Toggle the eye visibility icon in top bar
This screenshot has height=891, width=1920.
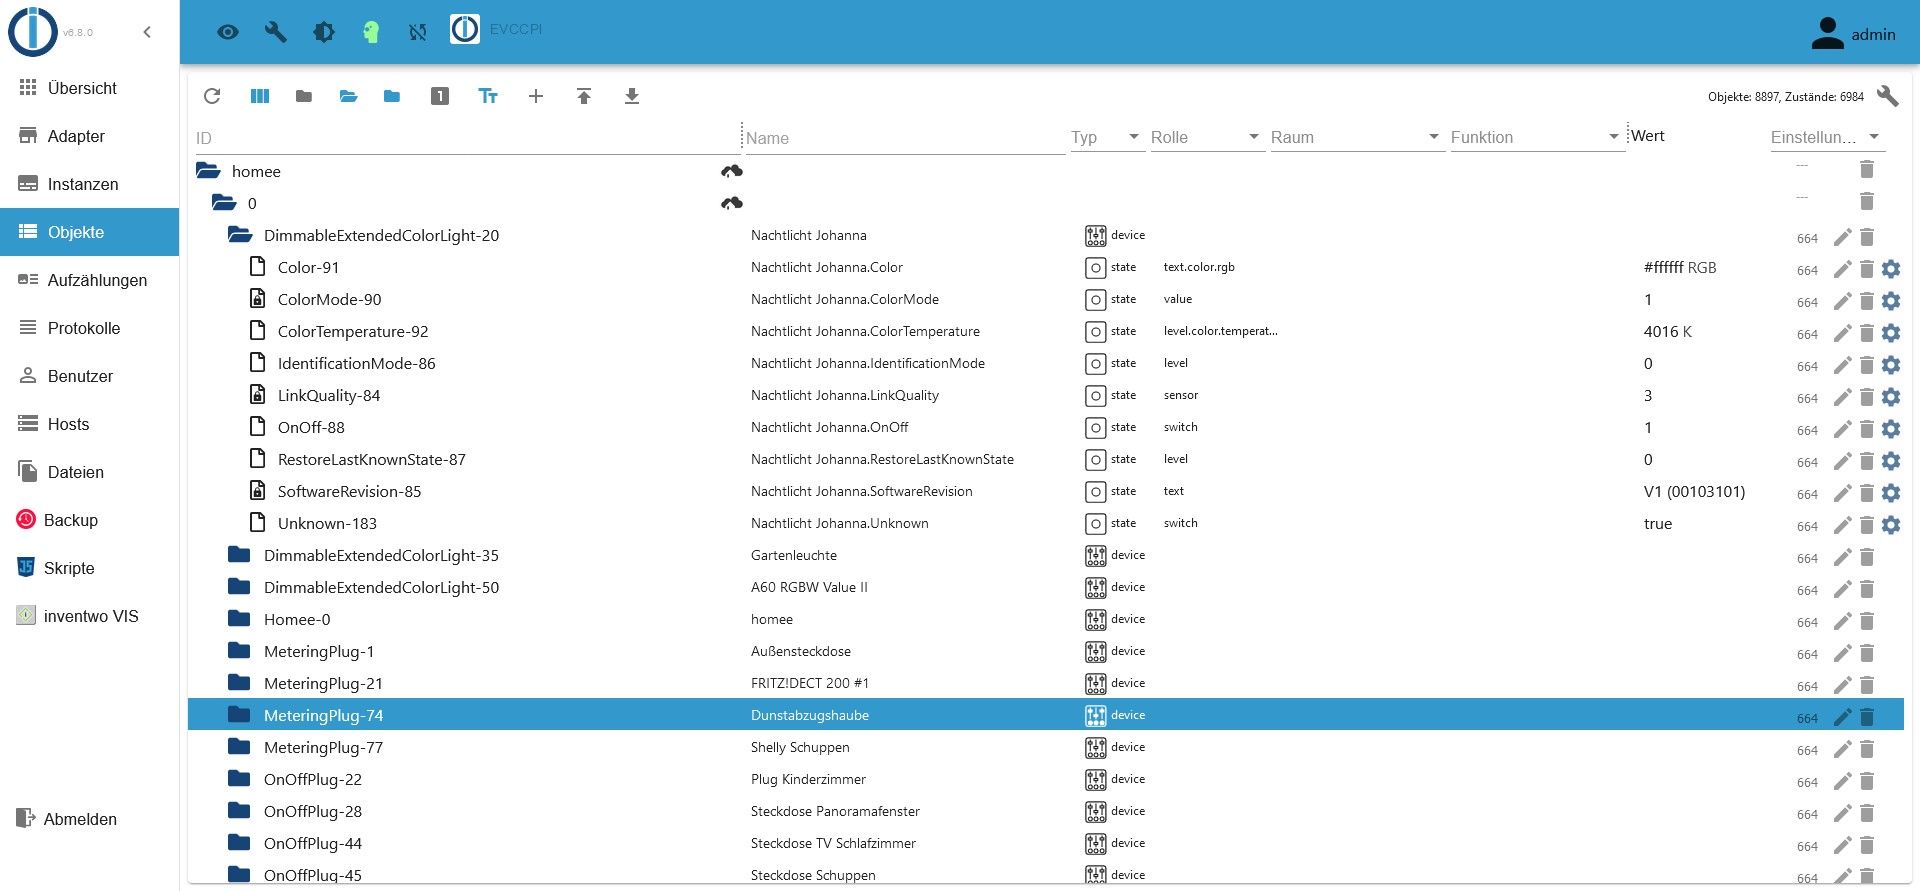[x=228, y=32]
